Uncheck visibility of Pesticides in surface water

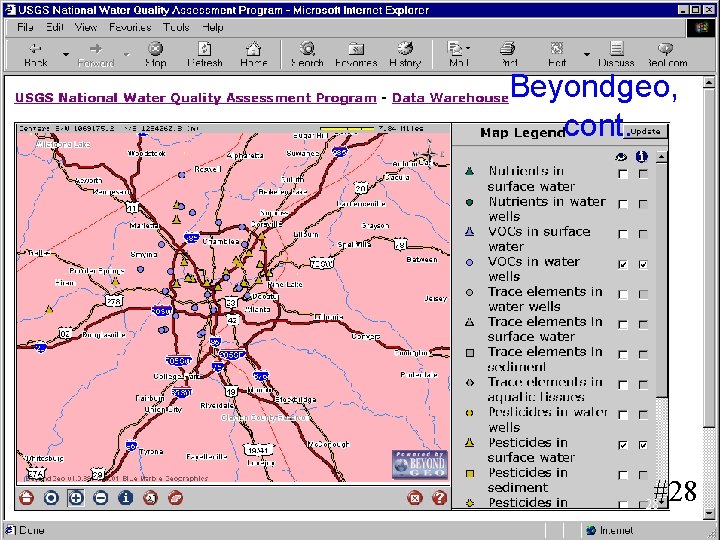[x=623, y=445]
